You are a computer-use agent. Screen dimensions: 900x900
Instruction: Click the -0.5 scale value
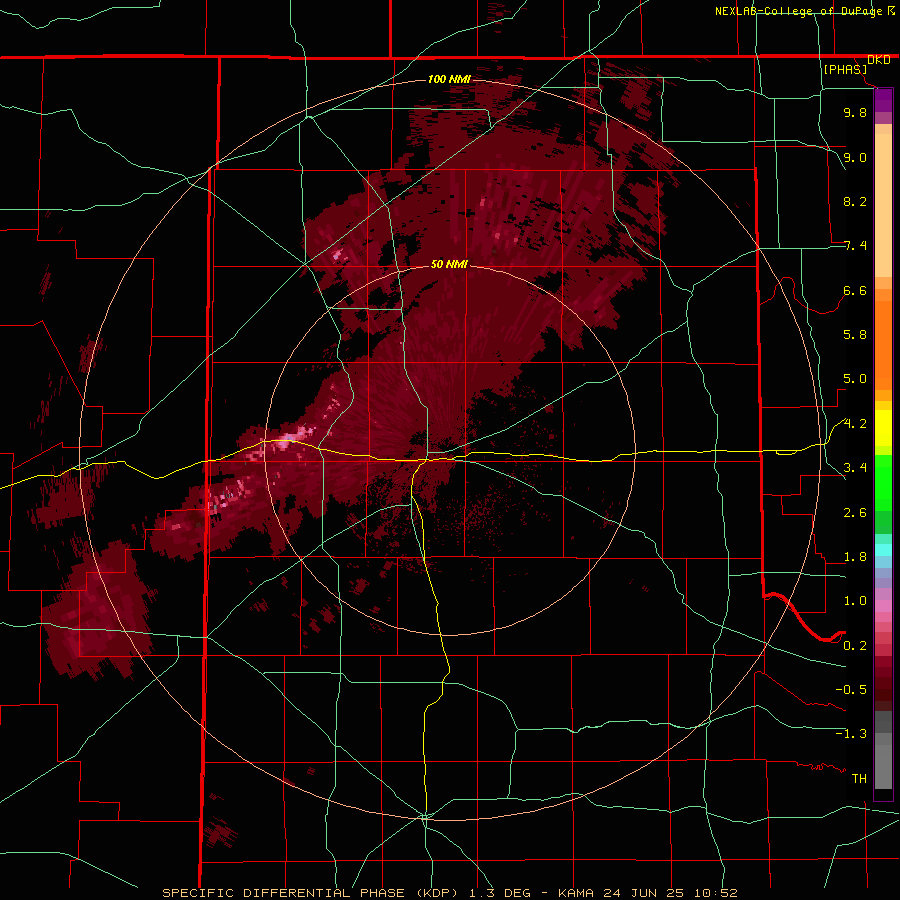tap(851, 690)
